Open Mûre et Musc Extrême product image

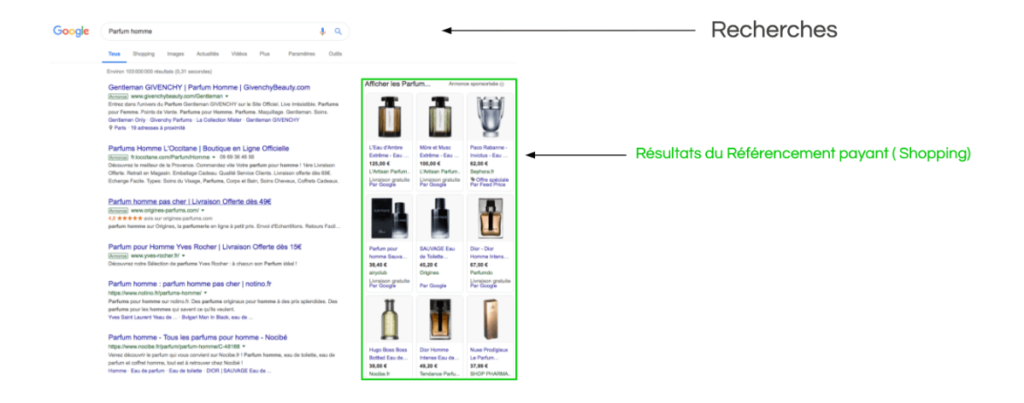[x=439, y=117]
